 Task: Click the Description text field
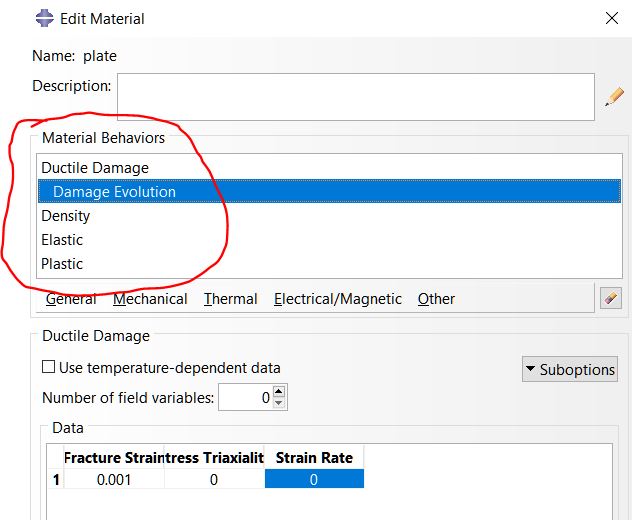point(355,97)
